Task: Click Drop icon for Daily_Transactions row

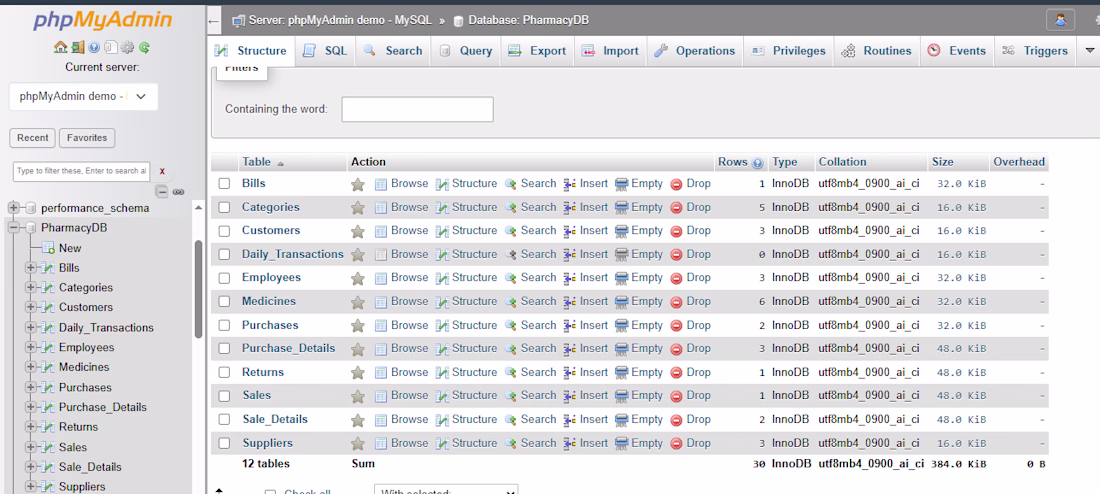Action: tap(676, 255)
